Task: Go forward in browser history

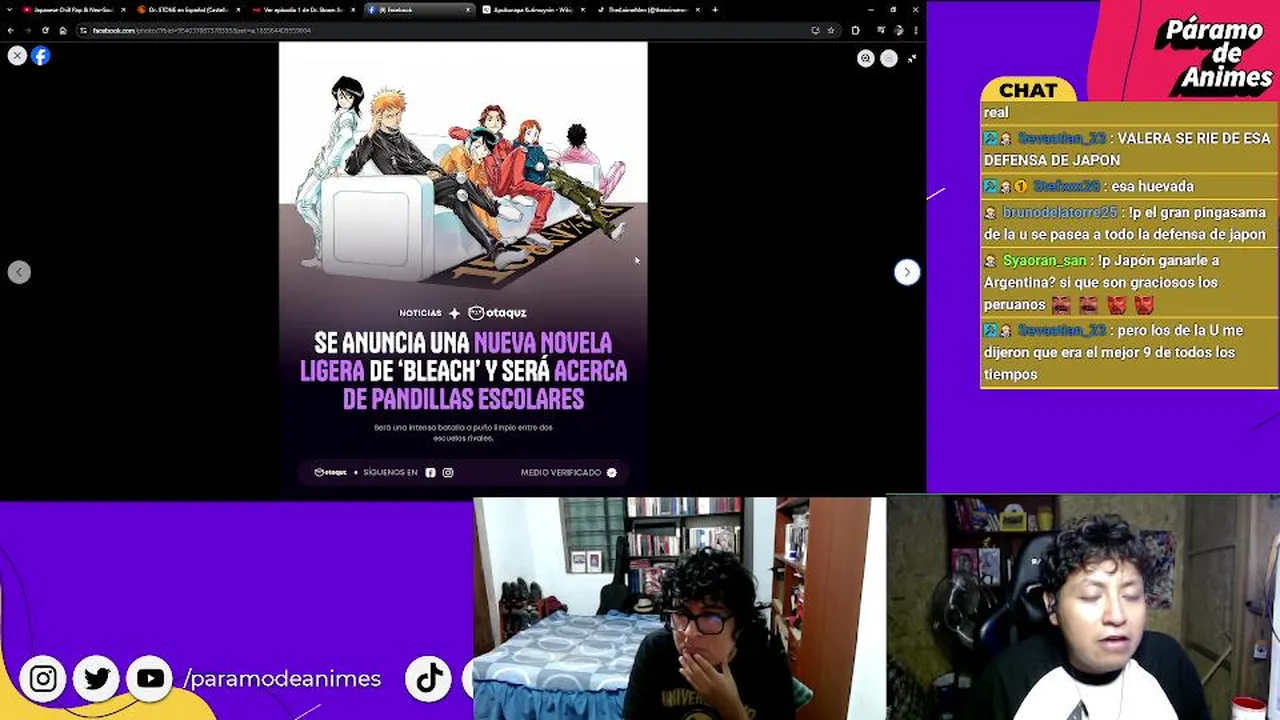Action: pos(28,30)
